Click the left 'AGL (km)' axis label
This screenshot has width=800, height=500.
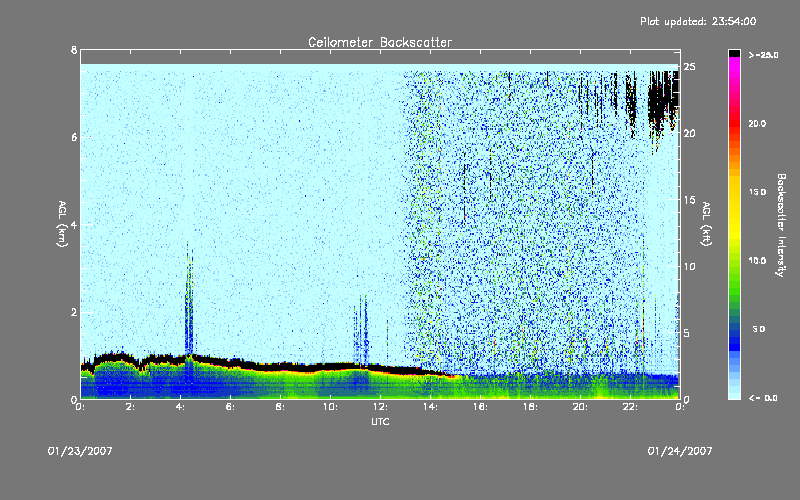[62, 224]
